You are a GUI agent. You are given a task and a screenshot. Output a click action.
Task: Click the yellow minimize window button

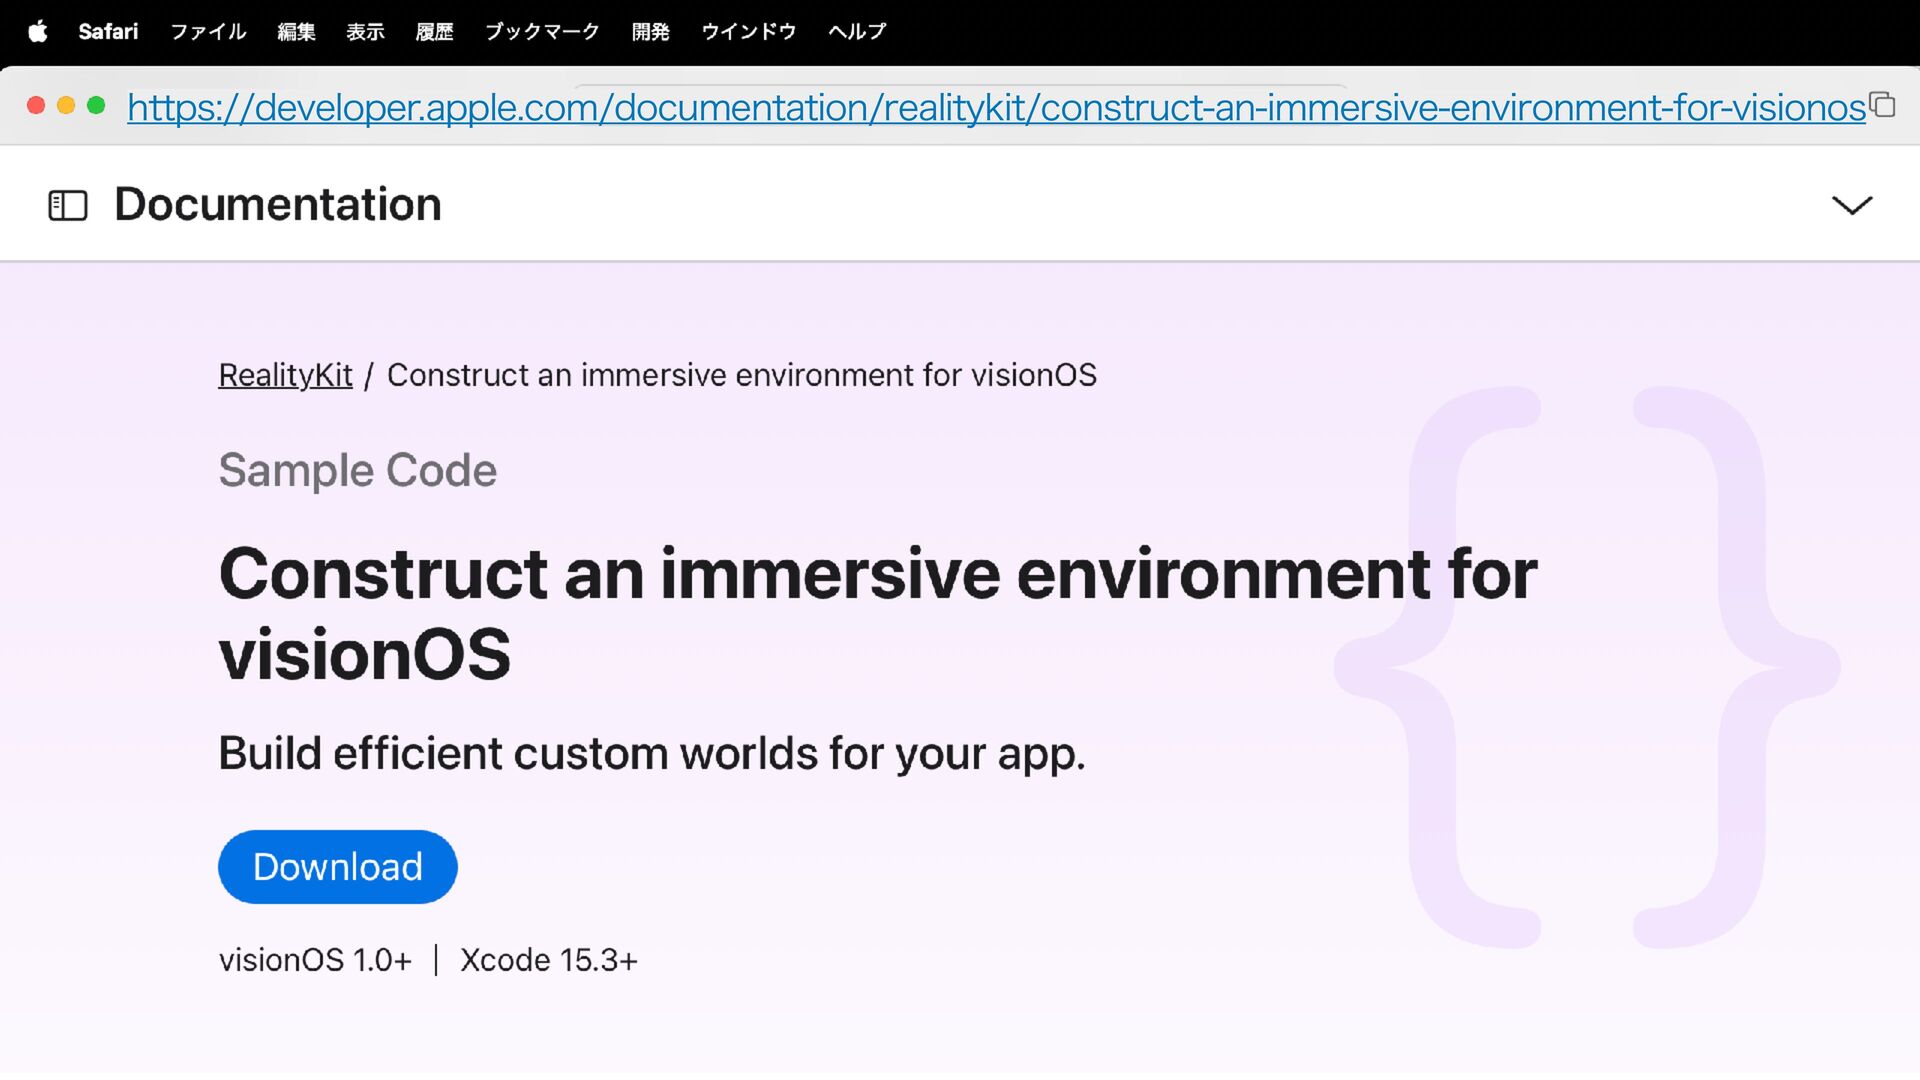tap(66, 105)
